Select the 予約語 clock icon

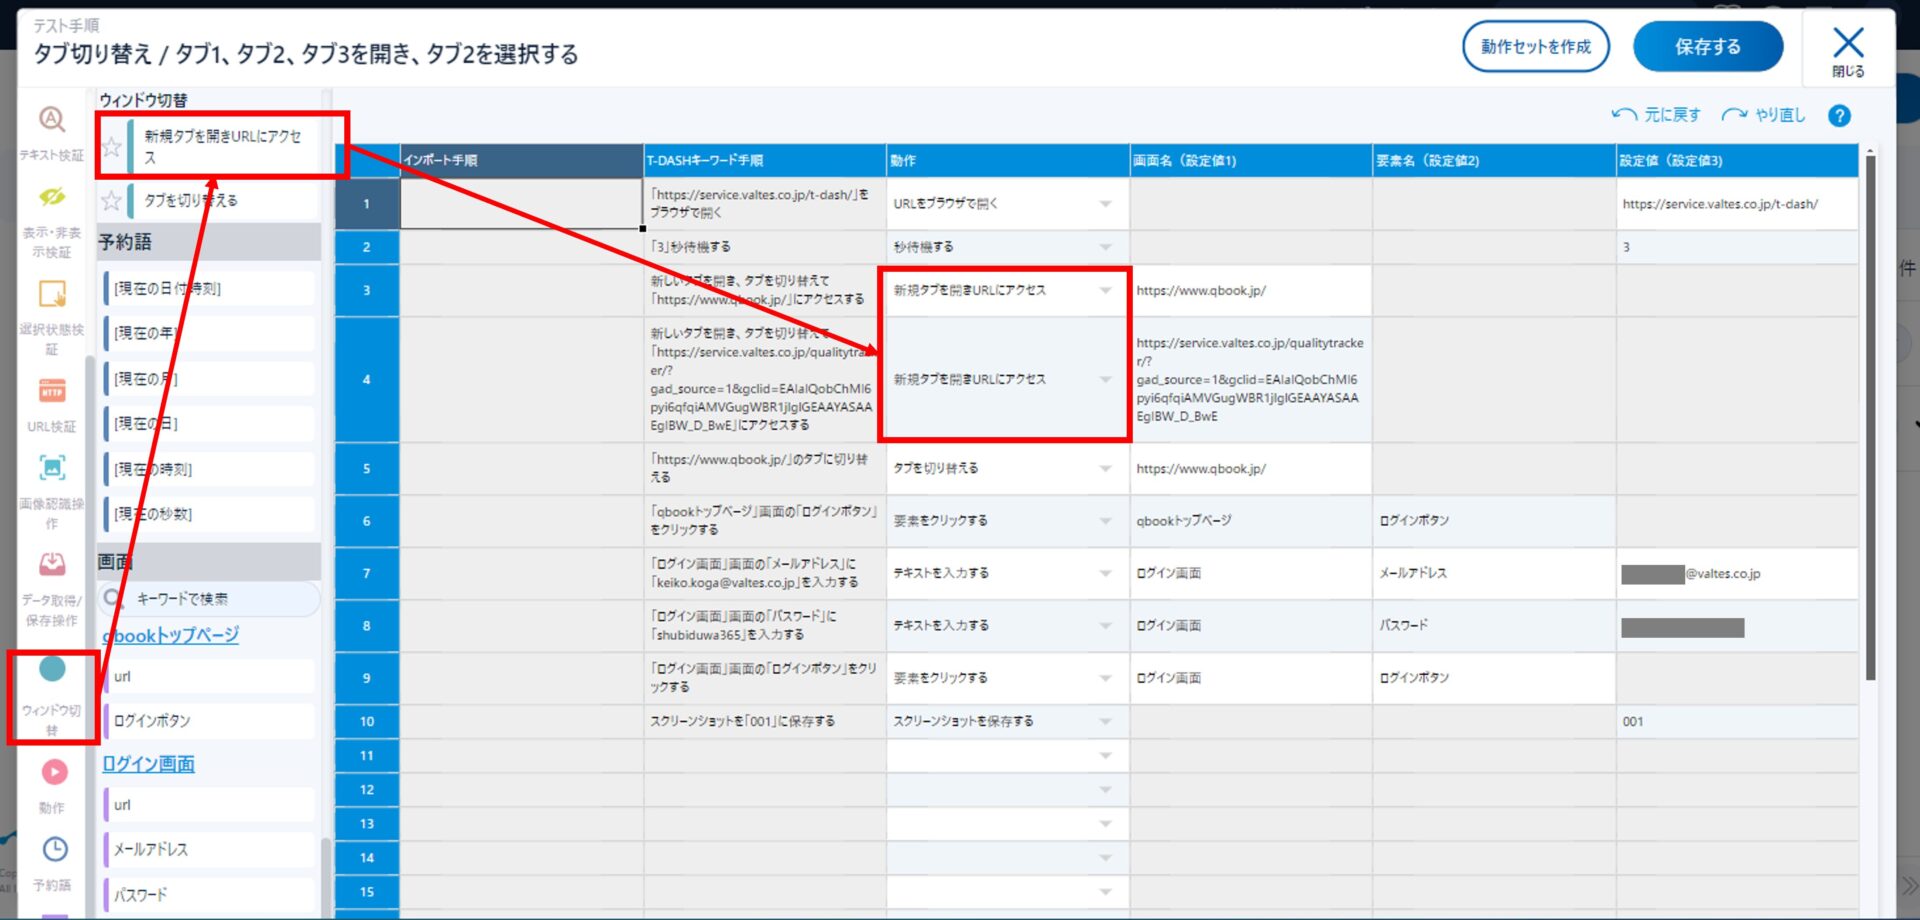click(54, 849)
